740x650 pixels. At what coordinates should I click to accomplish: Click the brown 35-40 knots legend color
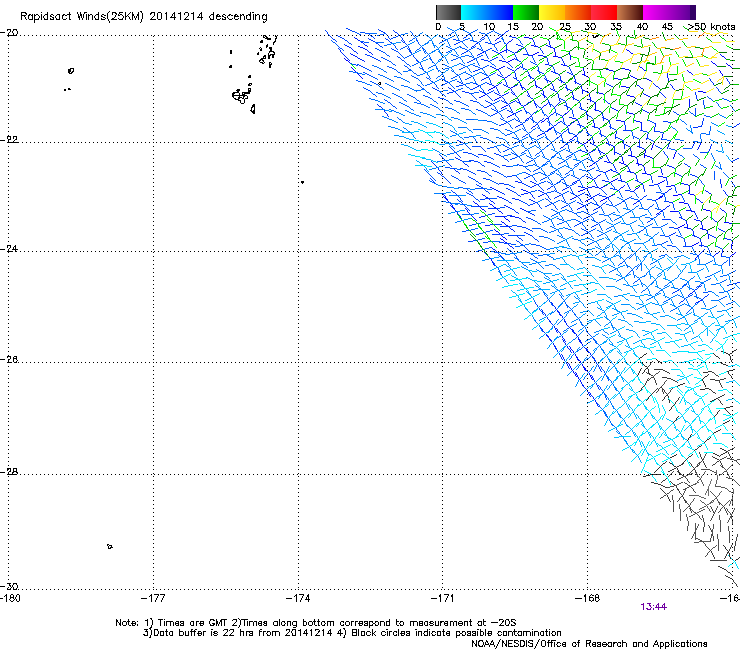click(x=630, y=12)
